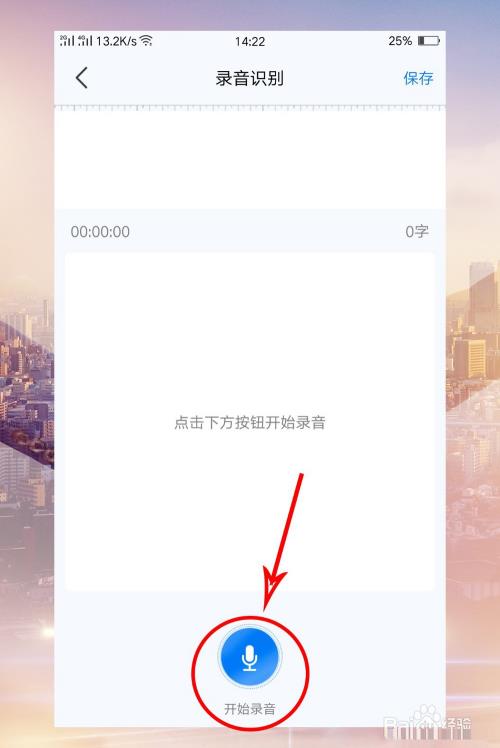Tap the 00:00:00 recording timer

click(100, 232)
